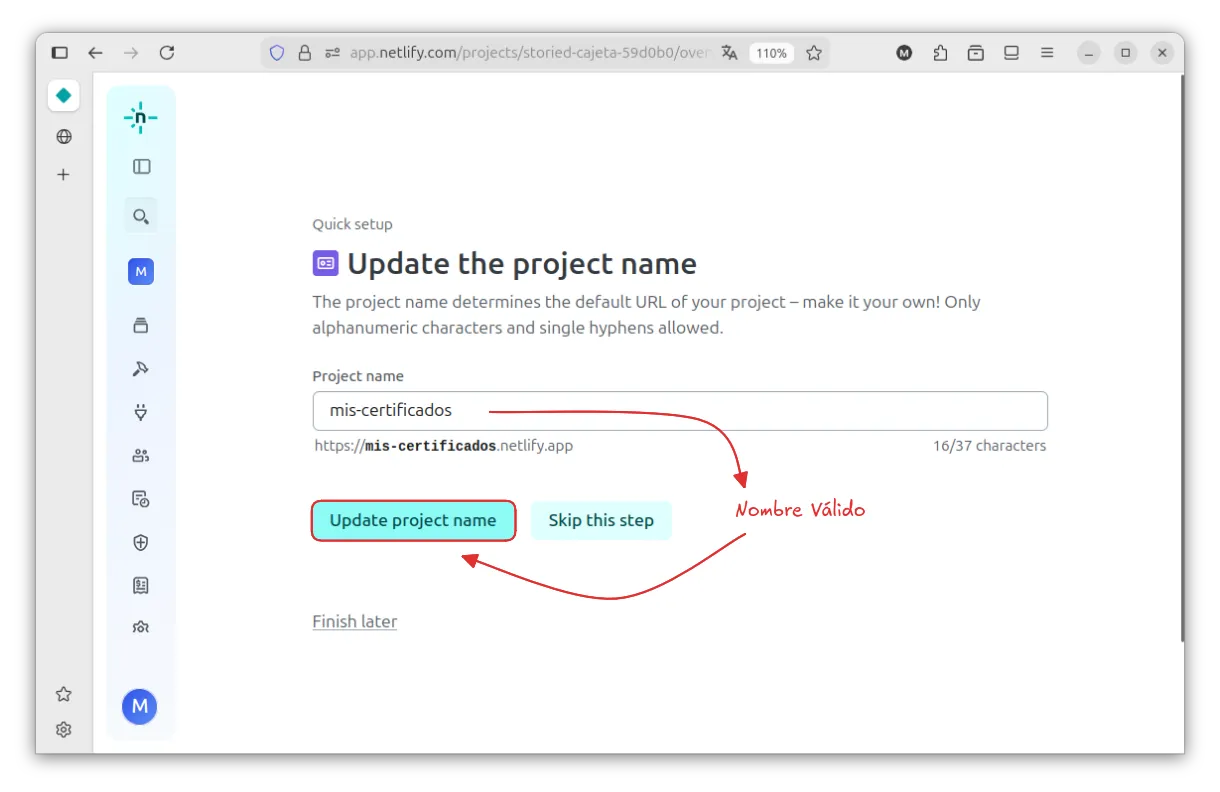
Task: Open the Members people icon in sidebar
Action: pos(141,456)
